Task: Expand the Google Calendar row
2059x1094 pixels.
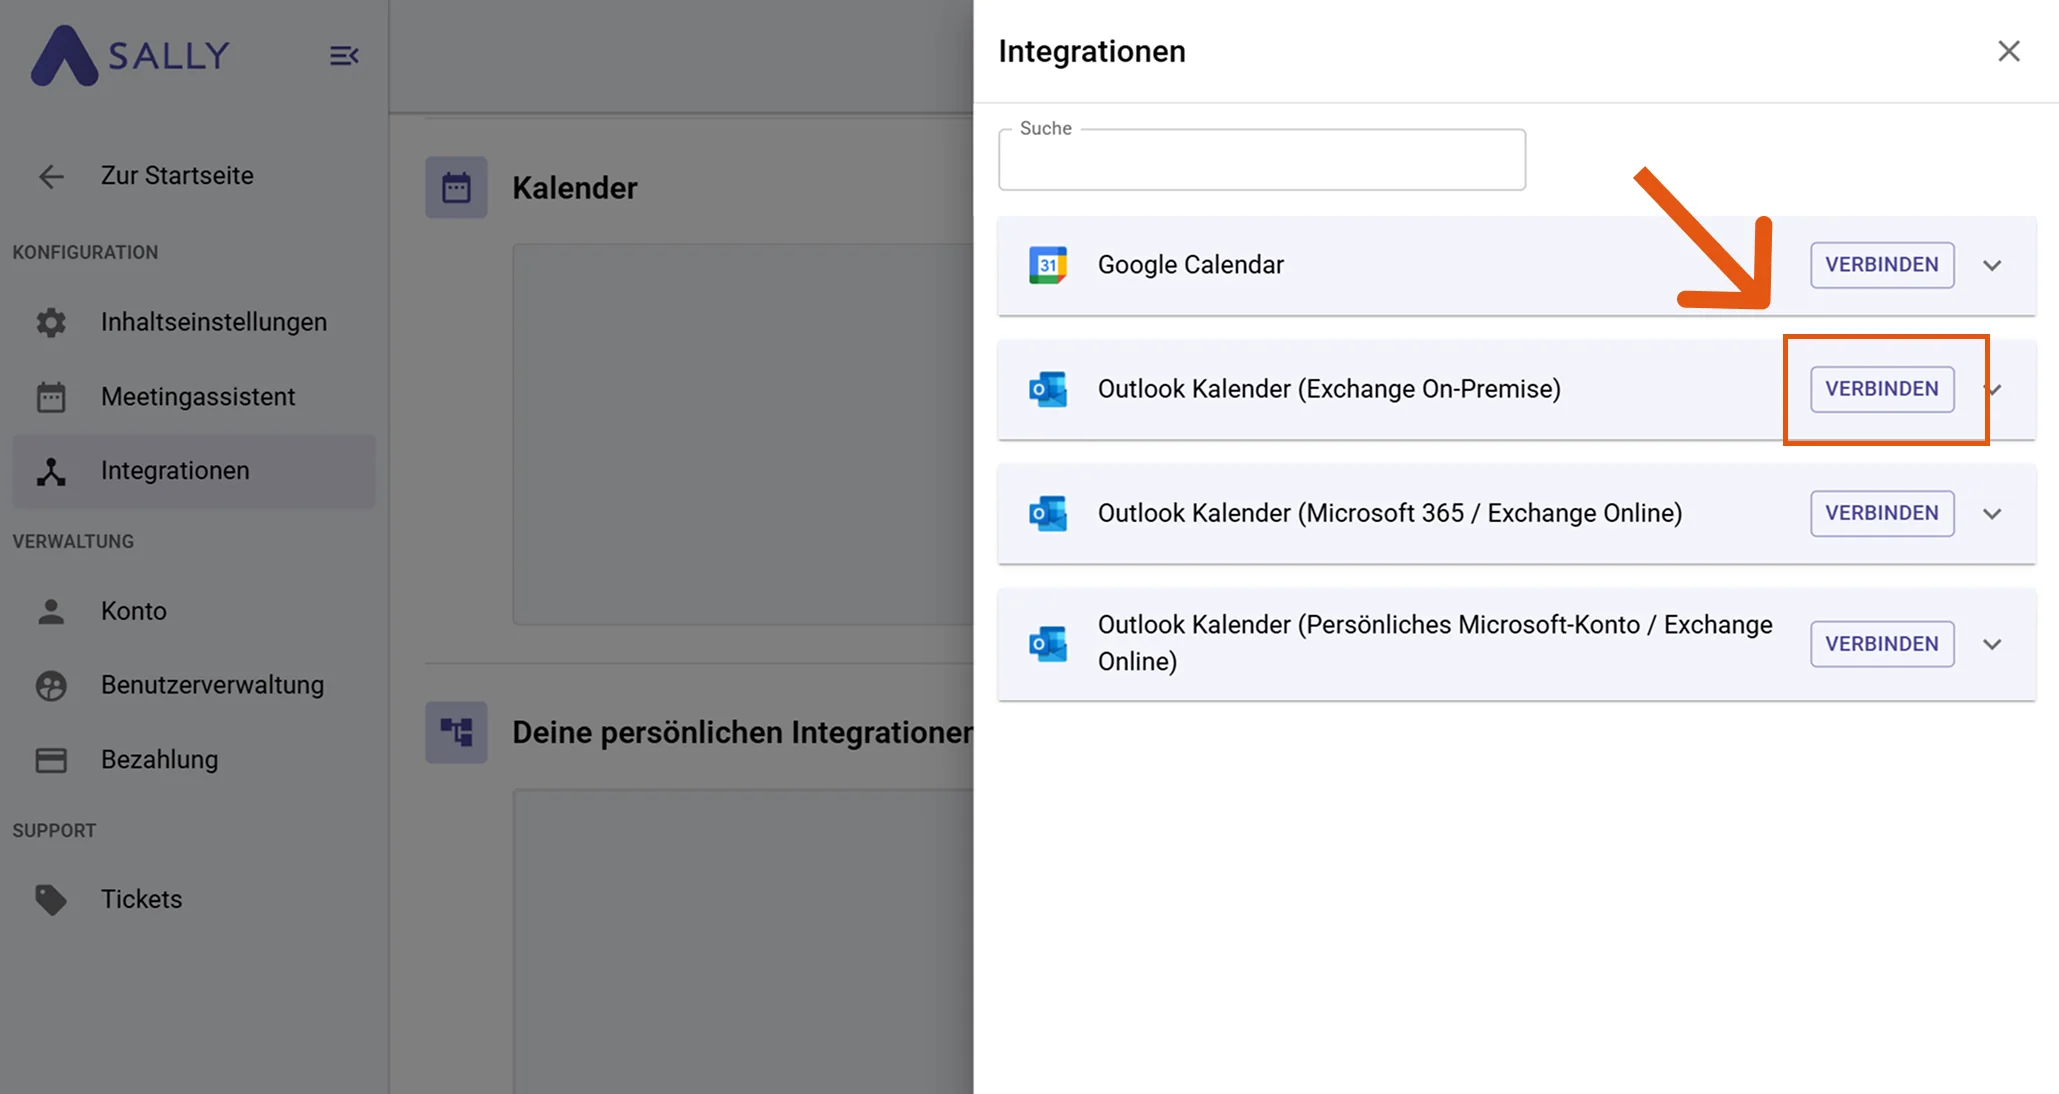Action: 1992,266
